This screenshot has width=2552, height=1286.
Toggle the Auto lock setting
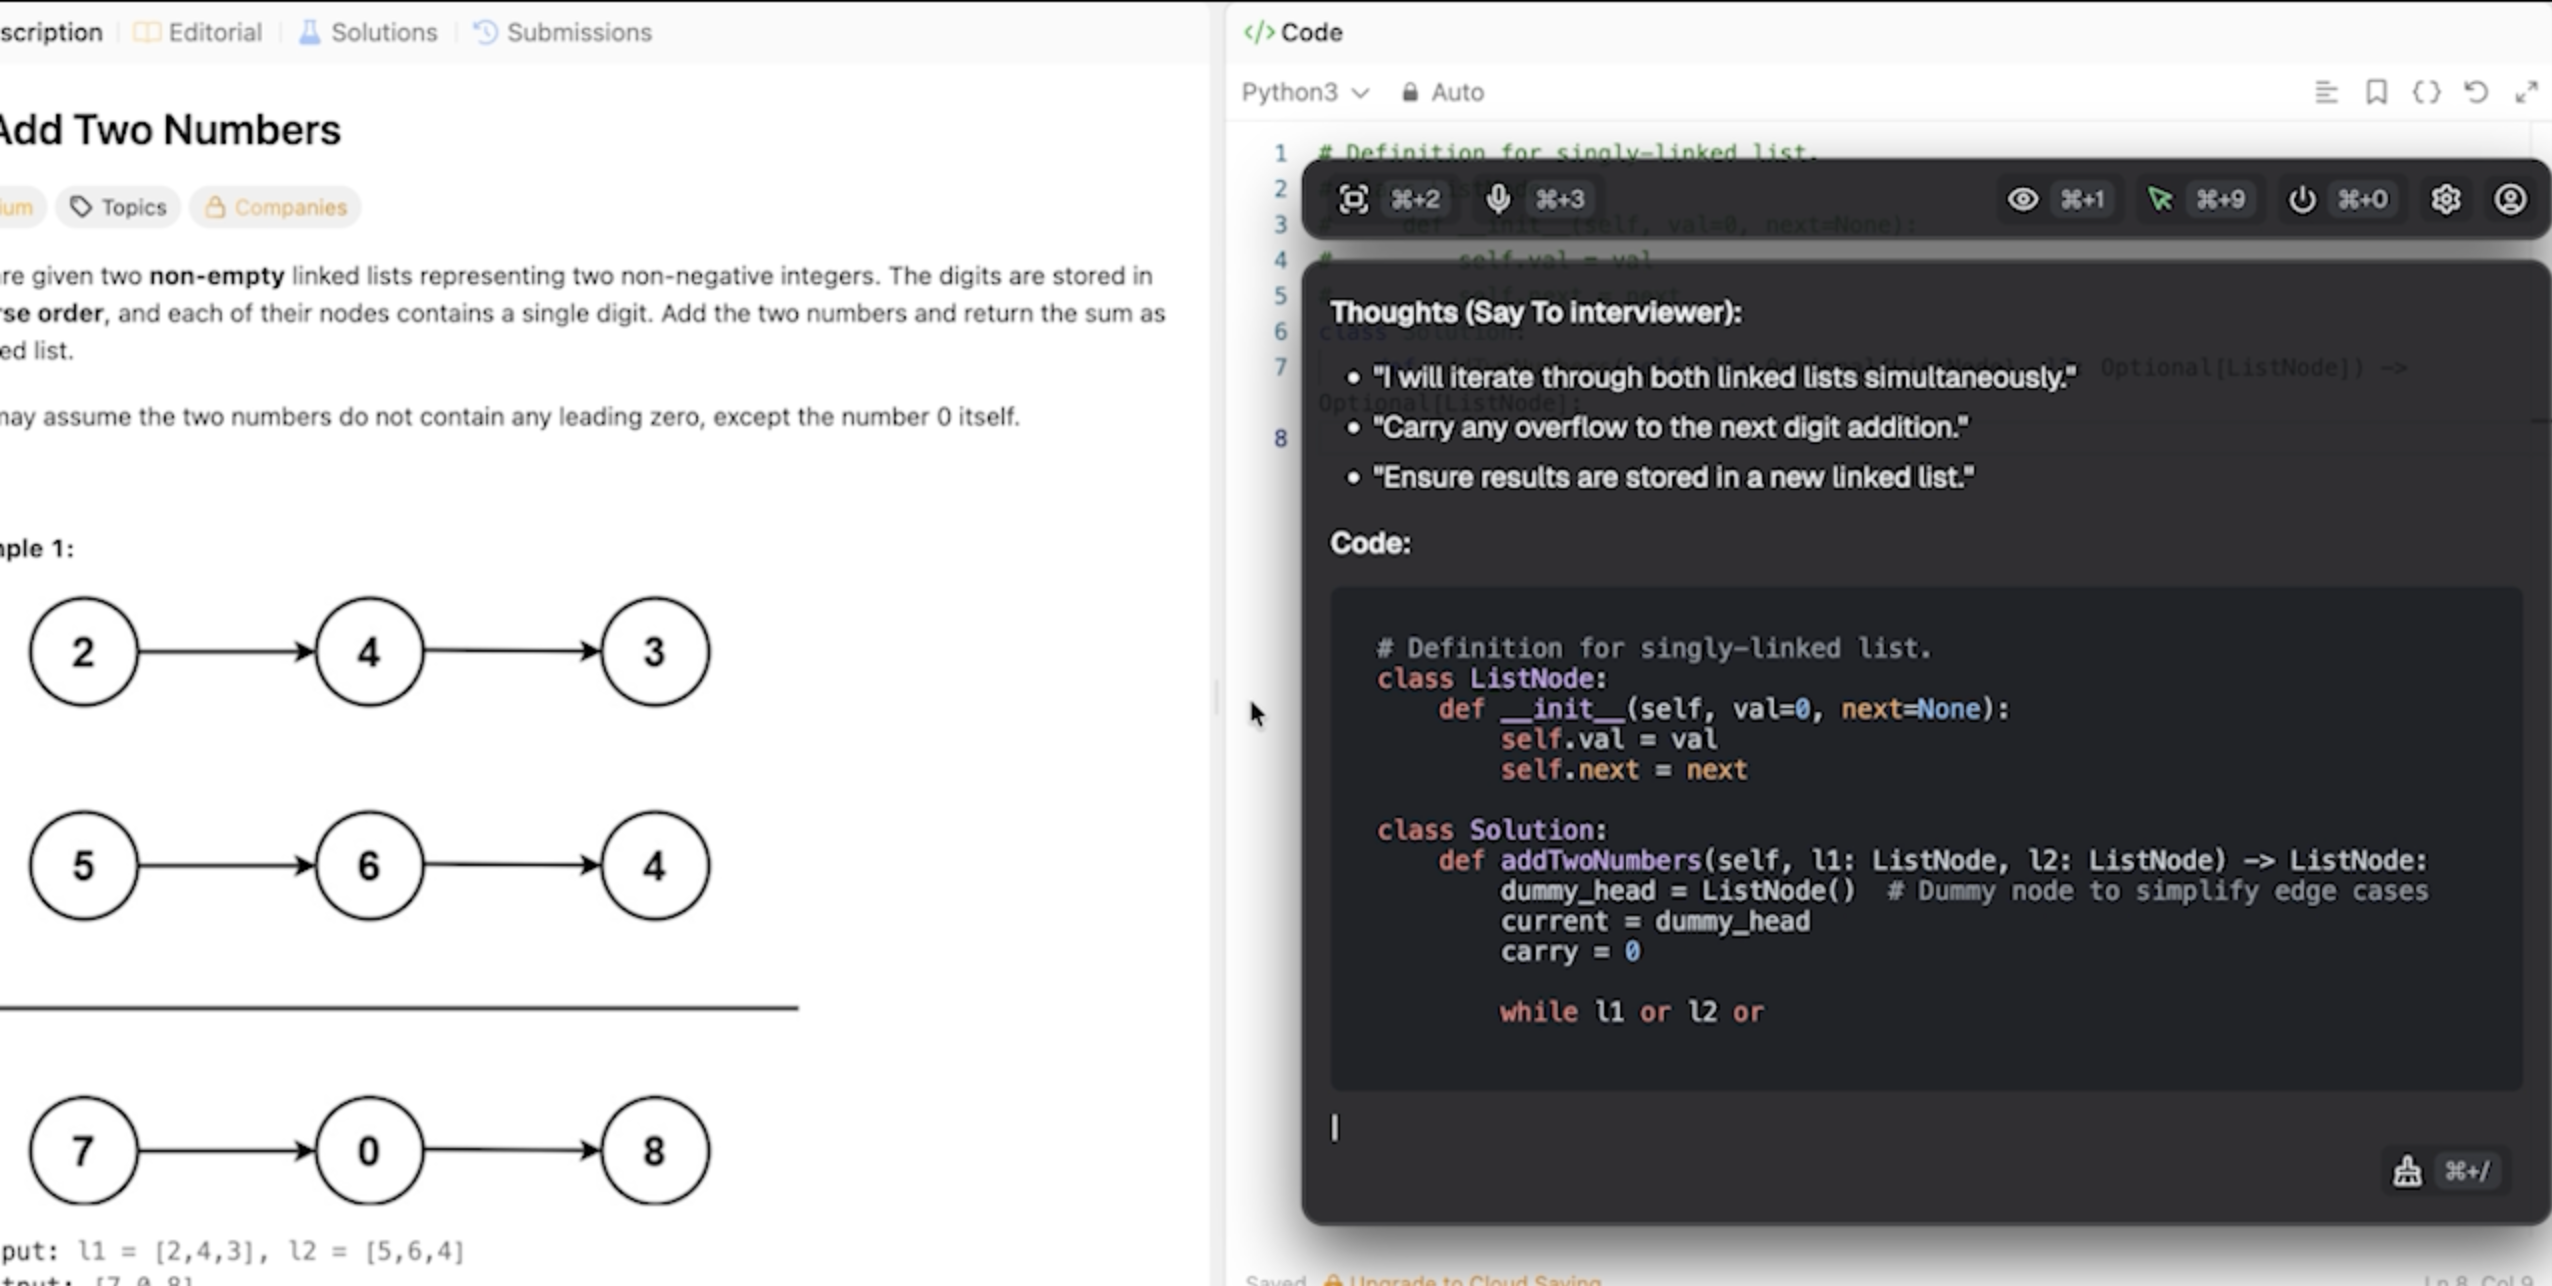(x=1441, y=92)
